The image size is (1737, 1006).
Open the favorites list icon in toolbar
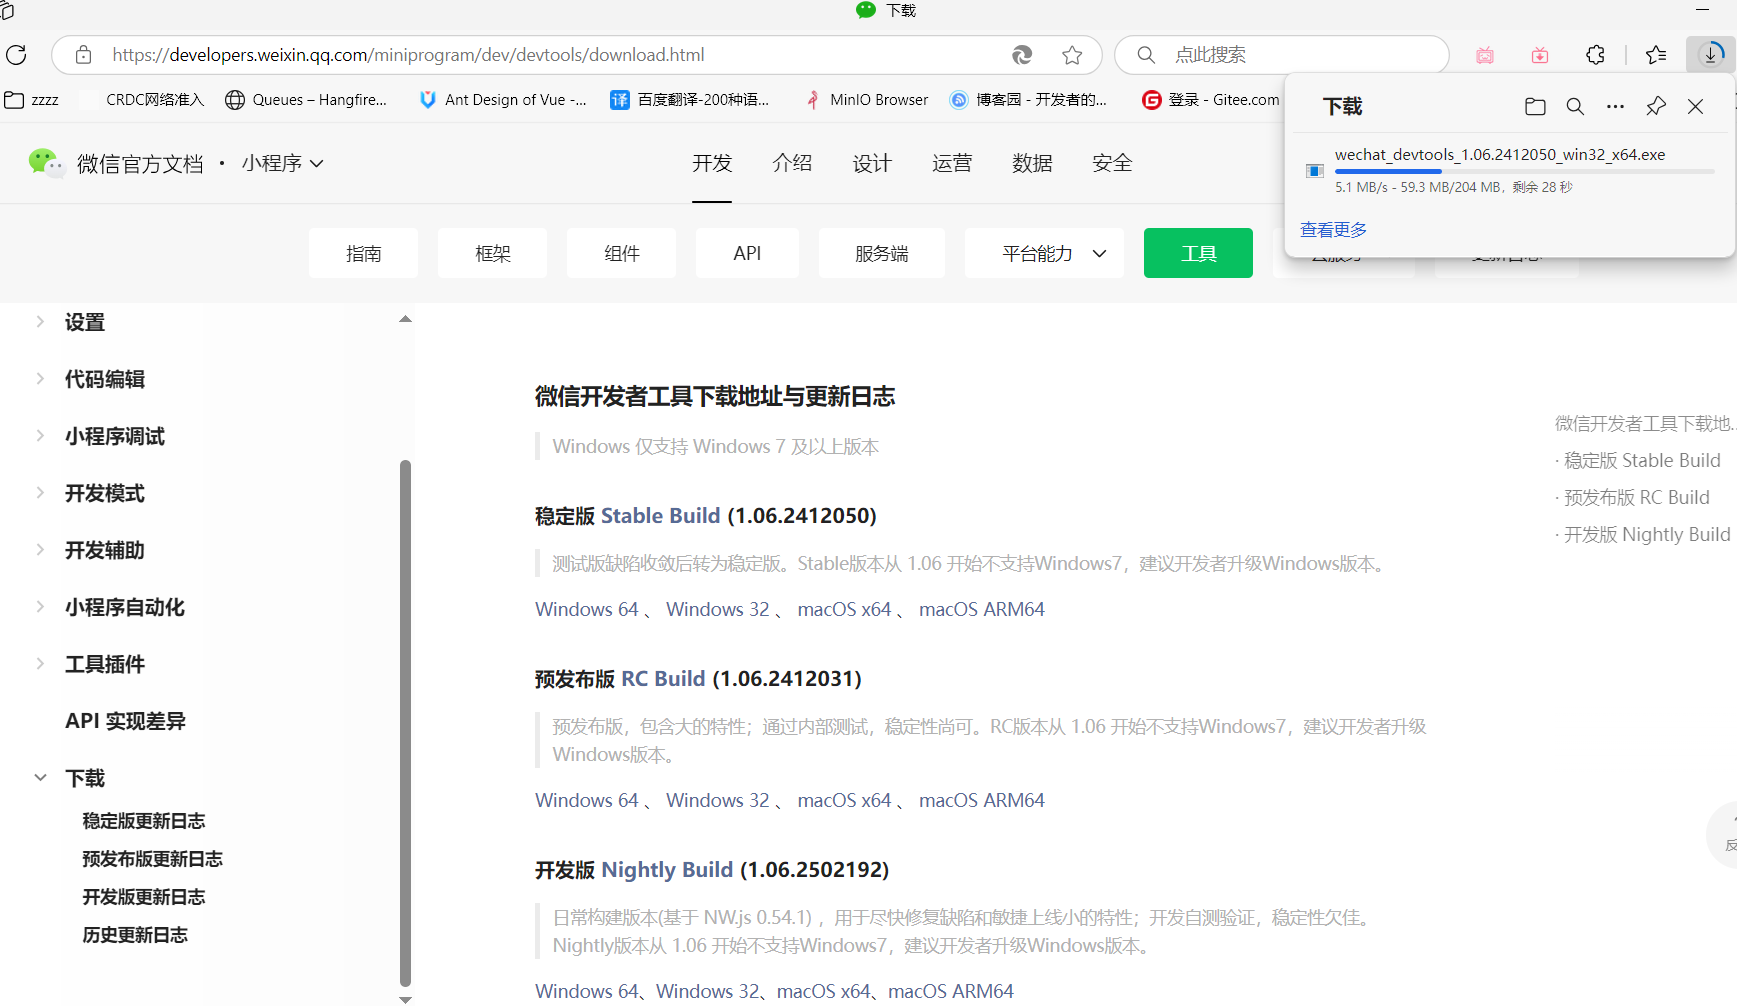click(x=1656, y=55)
